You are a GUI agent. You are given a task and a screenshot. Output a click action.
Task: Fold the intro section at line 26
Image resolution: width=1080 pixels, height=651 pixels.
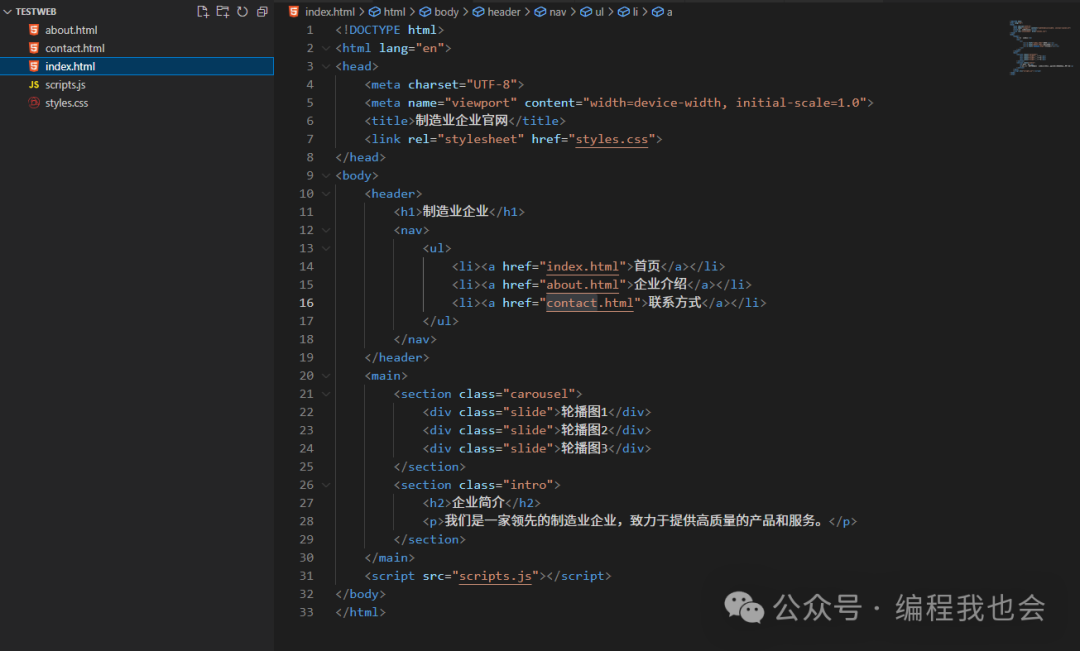pyautogui.click(x=326, y=485)
